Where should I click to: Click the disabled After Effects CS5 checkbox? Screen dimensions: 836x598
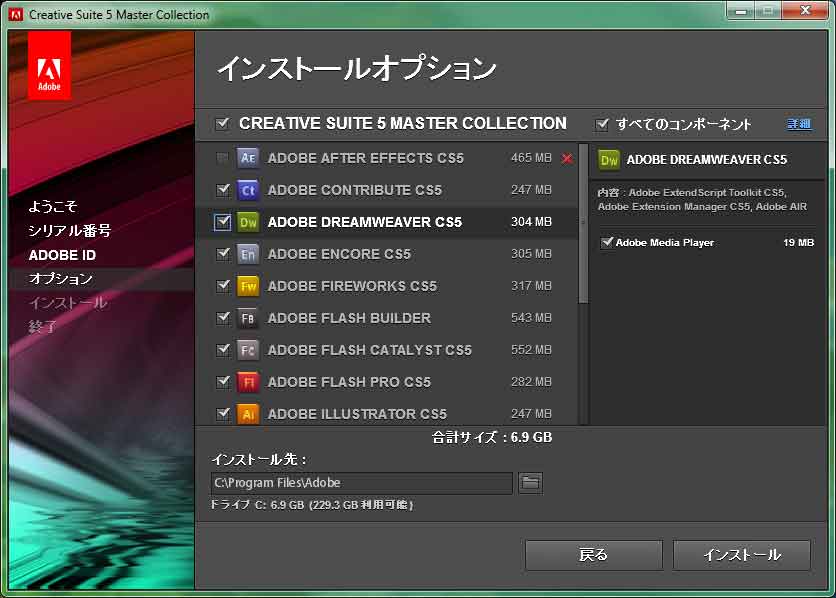[222, 158]
